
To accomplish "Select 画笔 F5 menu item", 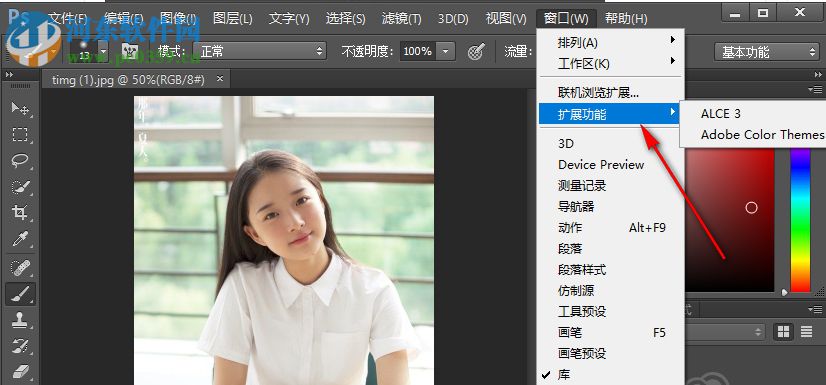I will (611, 333).
